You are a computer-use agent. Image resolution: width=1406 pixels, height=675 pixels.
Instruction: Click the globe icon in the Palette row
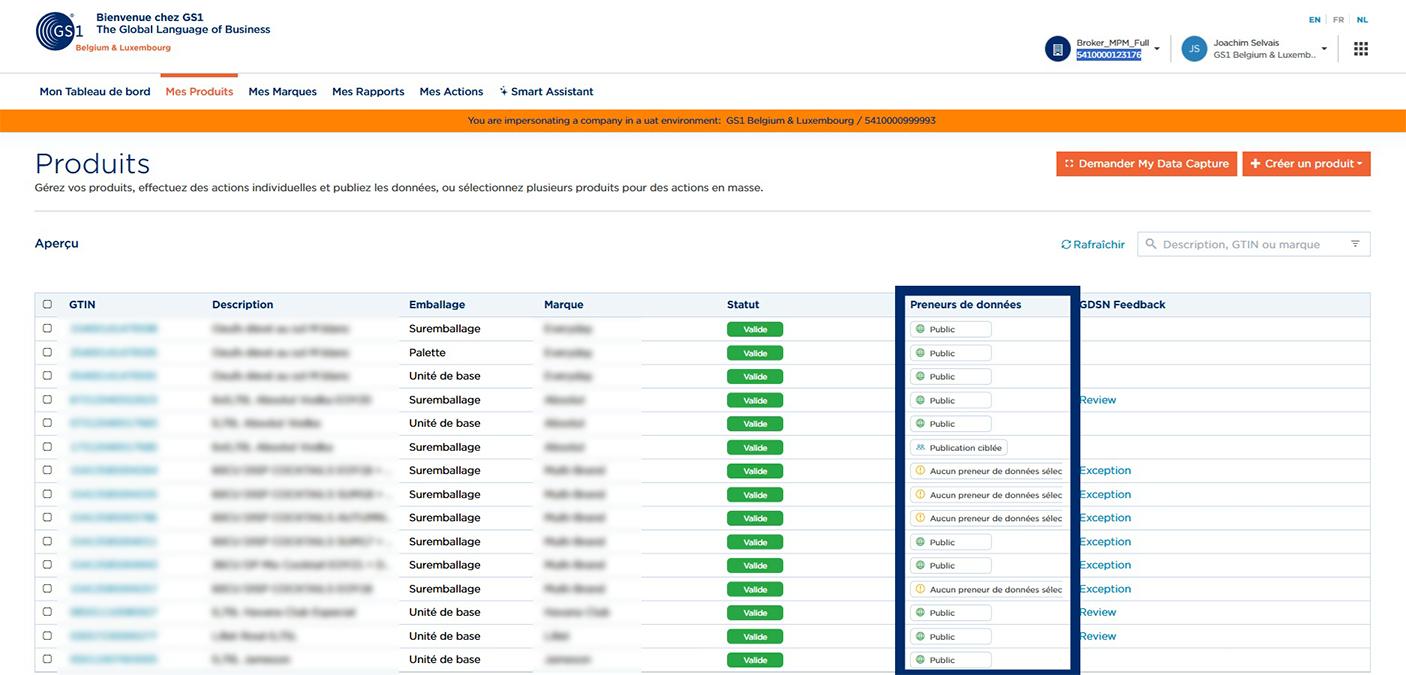click(x=920, y=353)
